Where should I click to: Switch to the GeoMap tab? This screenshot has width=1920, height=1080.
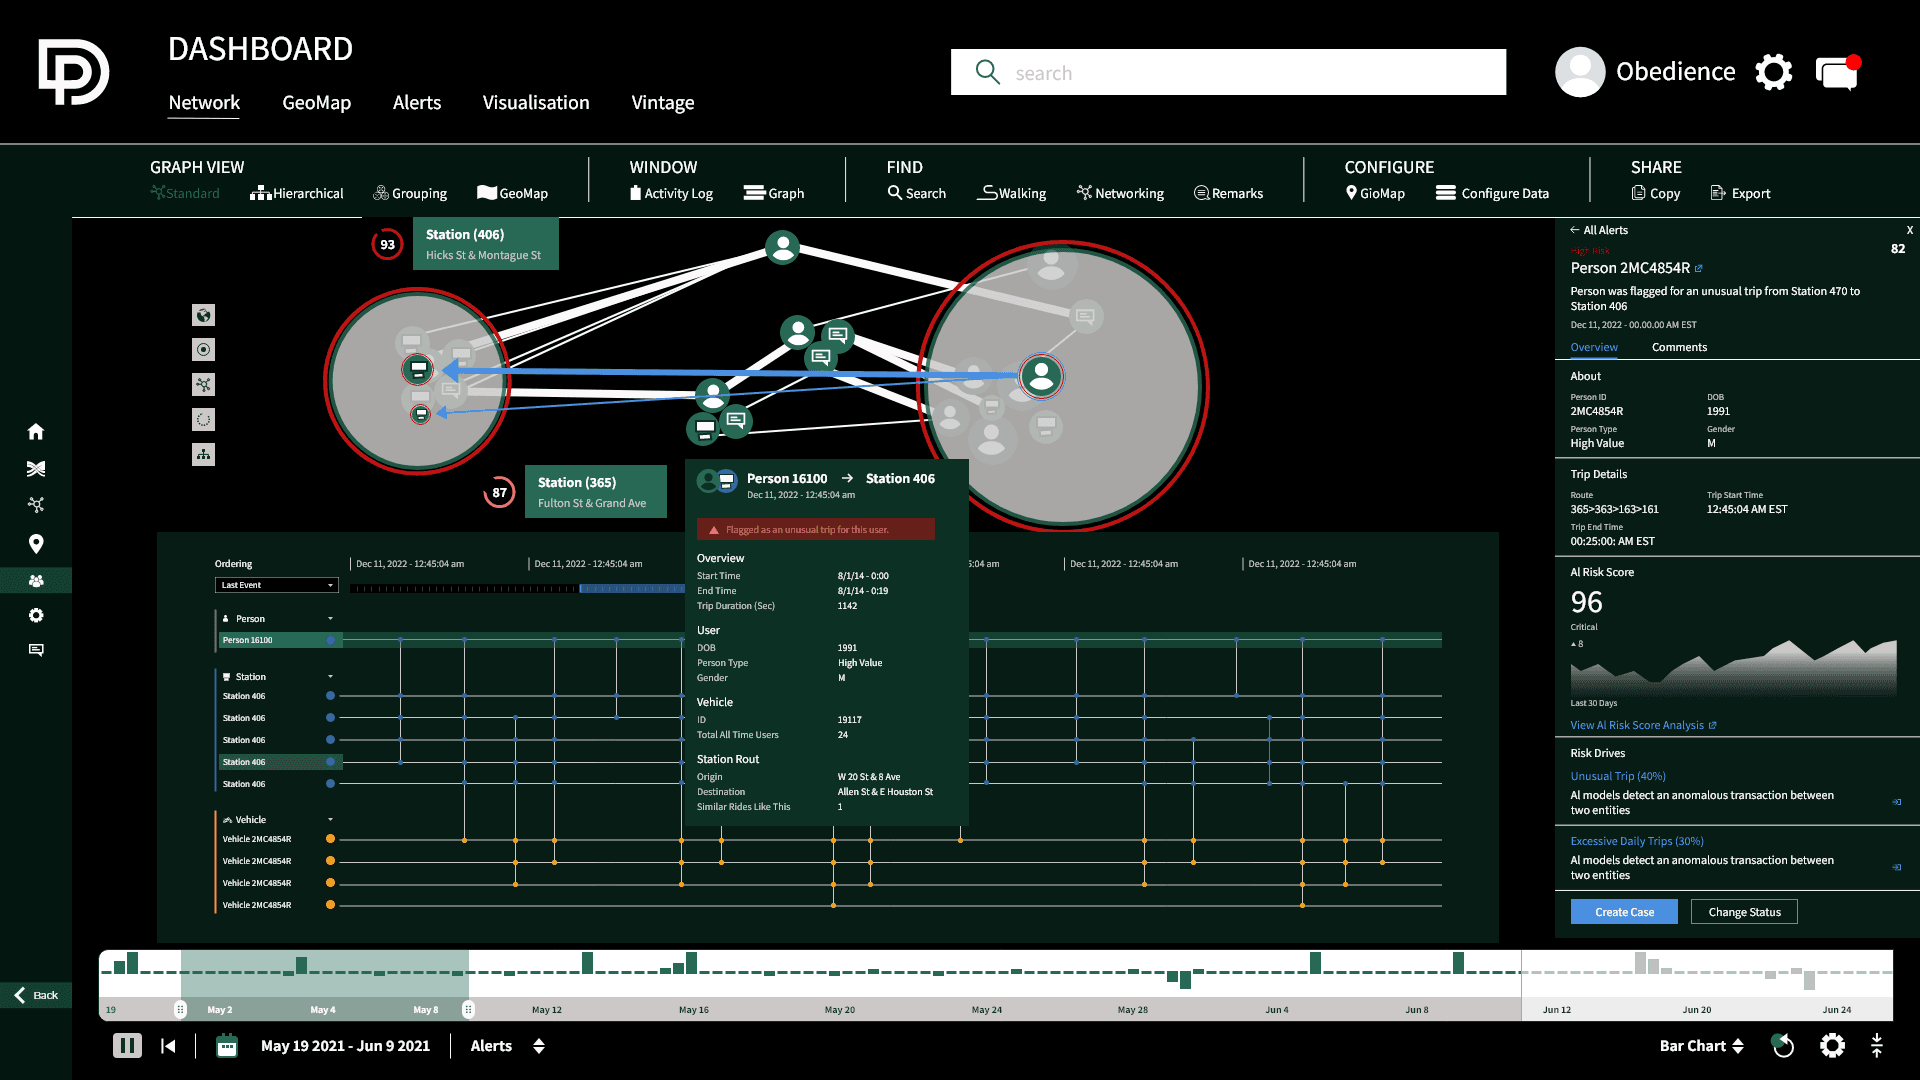tap(316, 102)
